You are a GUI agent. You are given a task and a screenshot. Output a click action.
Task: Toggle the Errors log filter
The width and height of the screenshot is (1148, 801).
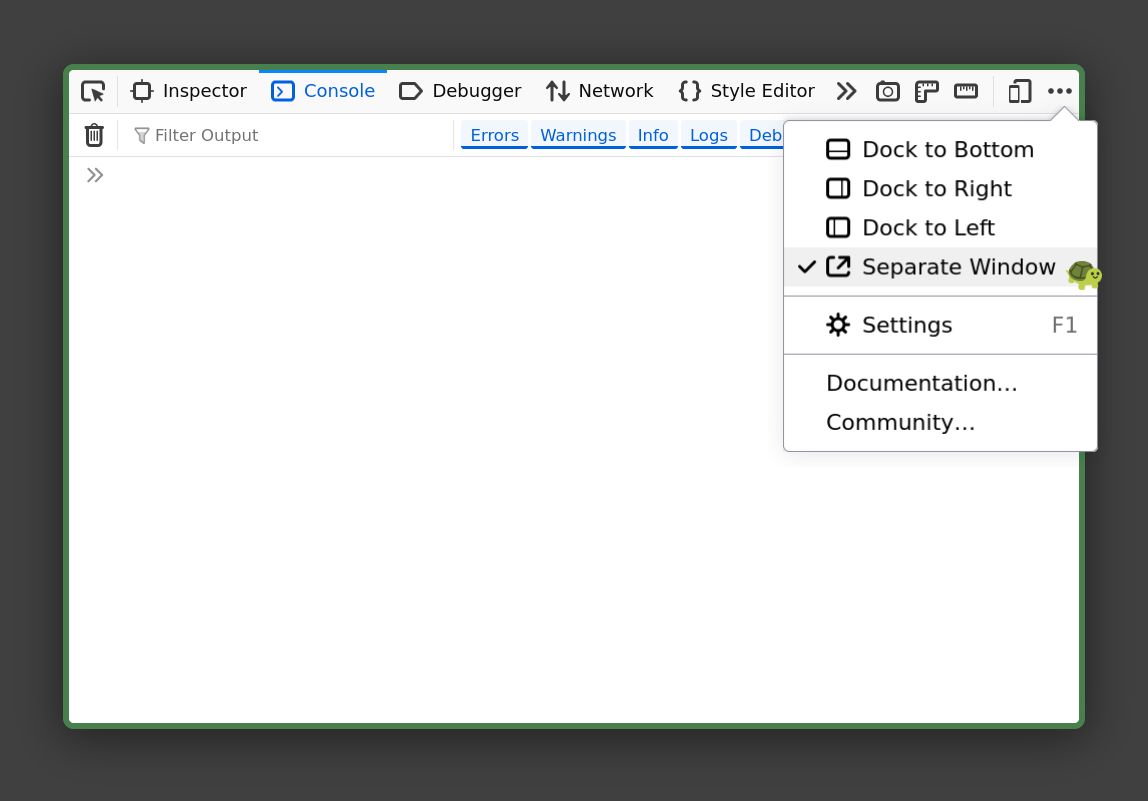[x=494, y=134]
